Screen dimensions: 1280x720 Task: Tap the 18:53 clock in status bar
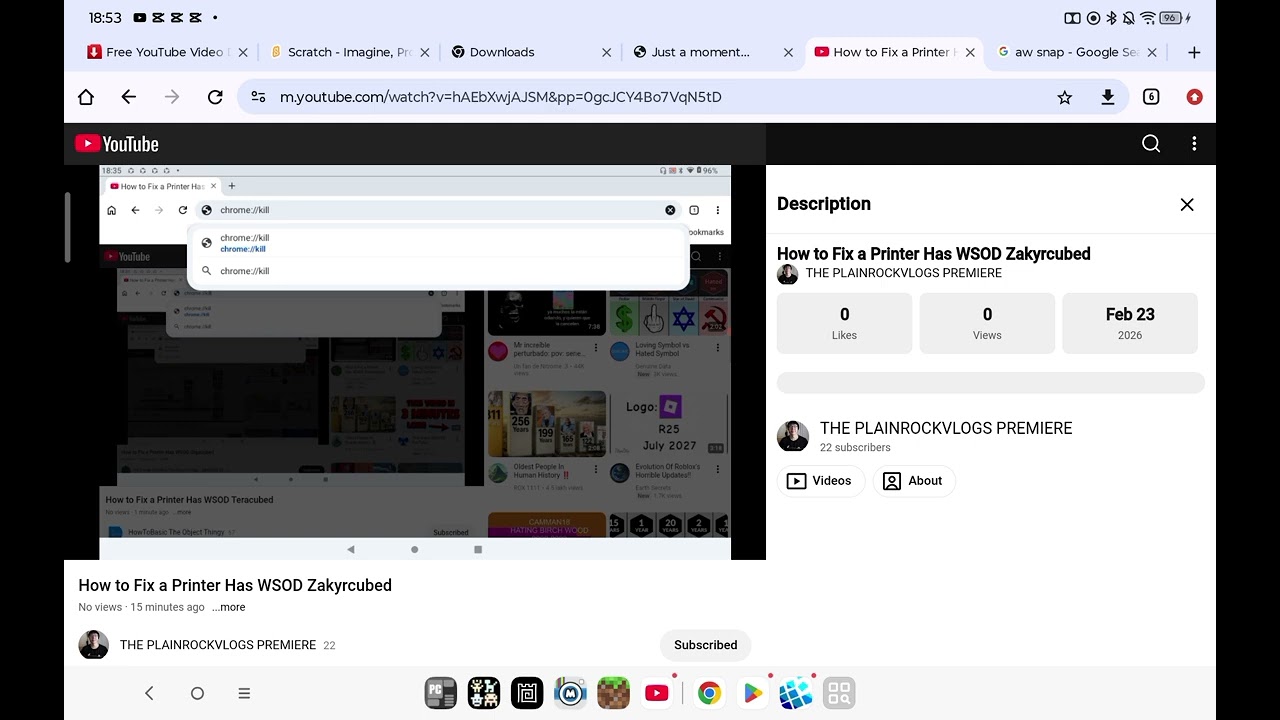tap(105, 18)
